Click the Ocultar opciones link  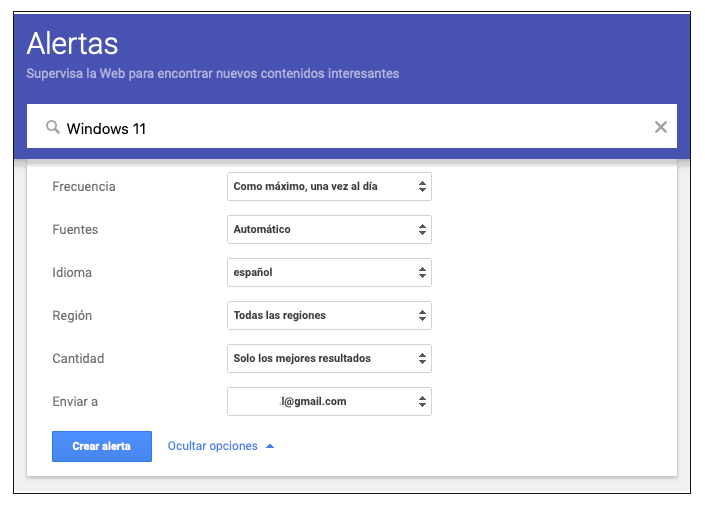(x=212, y=446)
